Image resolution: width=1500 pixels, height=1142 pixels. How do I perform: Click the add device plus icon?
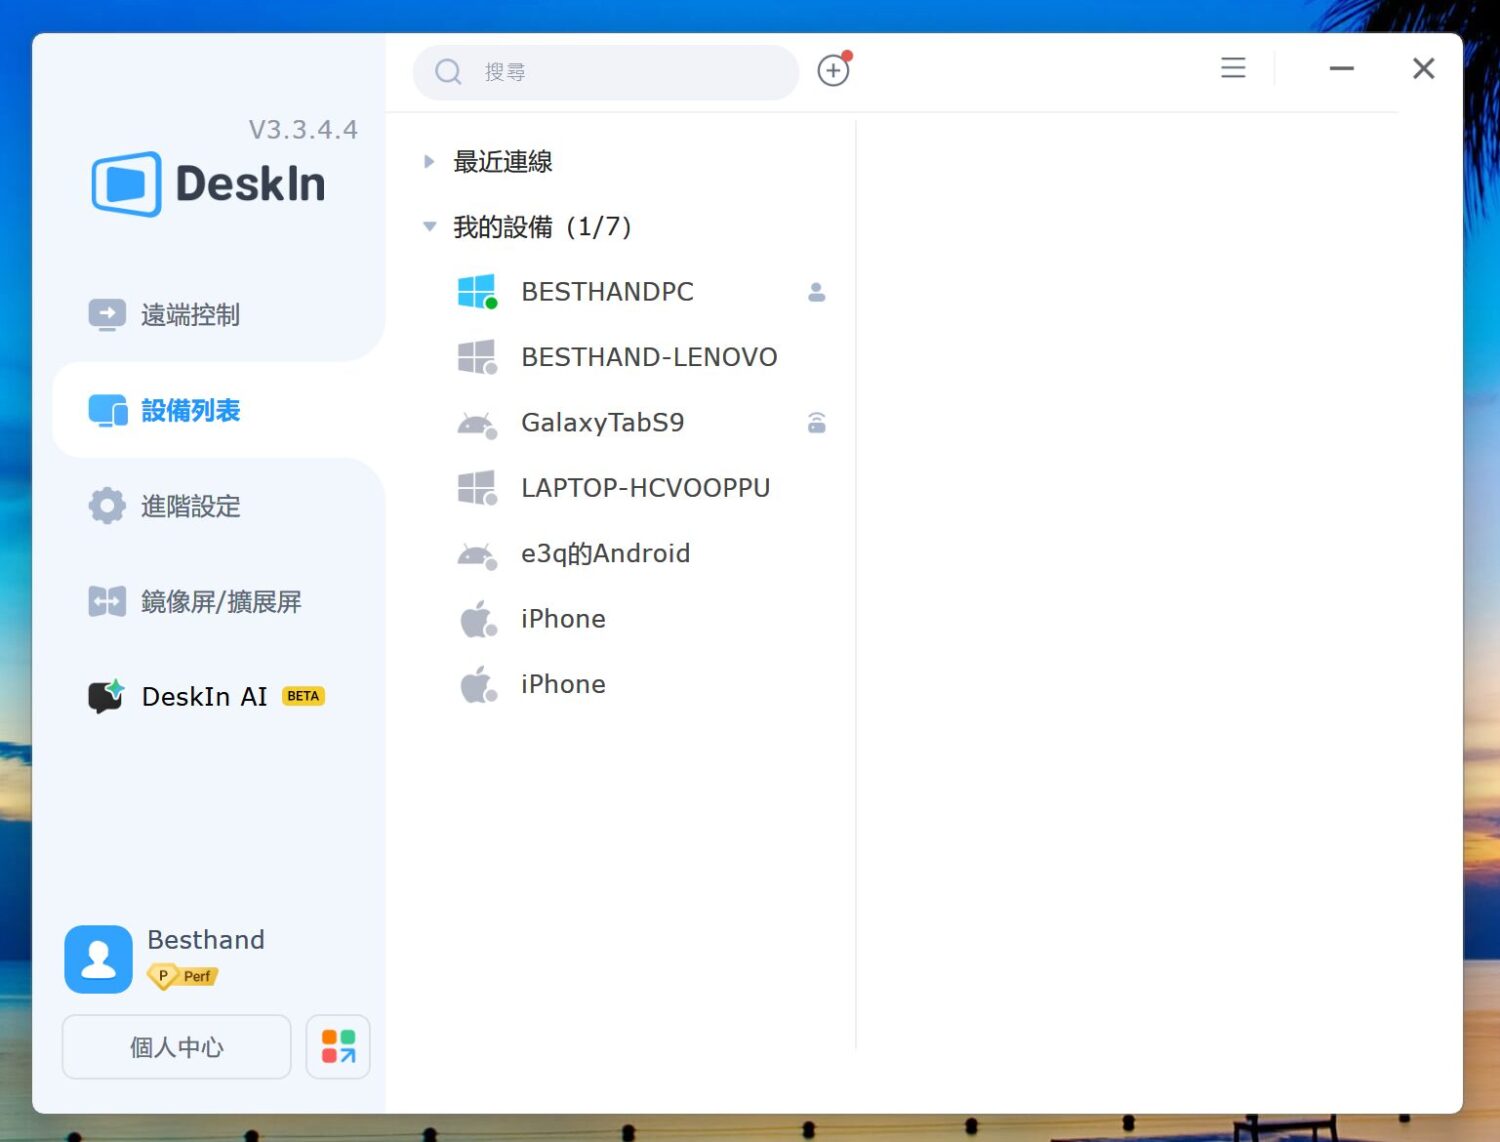pos(833,70)
